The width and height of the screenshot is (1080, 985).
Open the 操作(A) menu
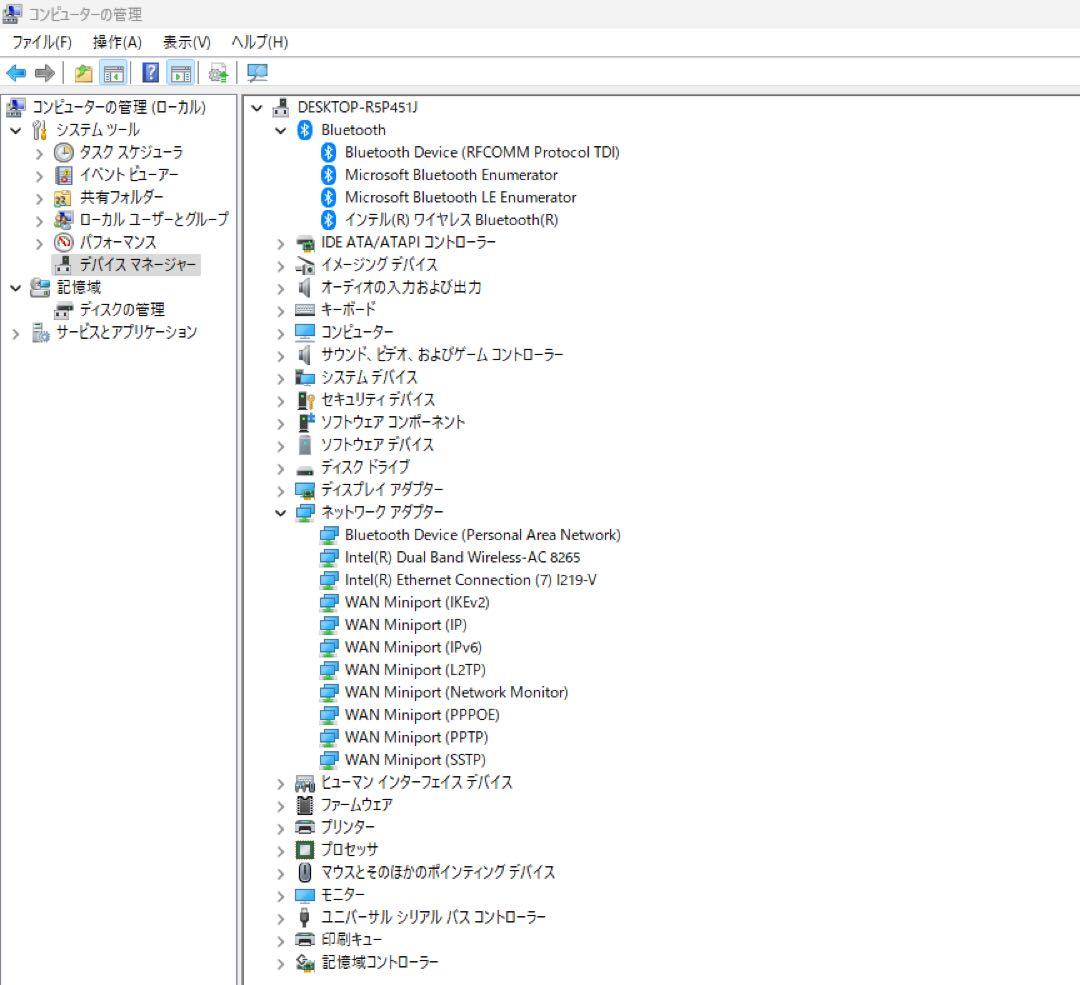[x=117, y=42]
